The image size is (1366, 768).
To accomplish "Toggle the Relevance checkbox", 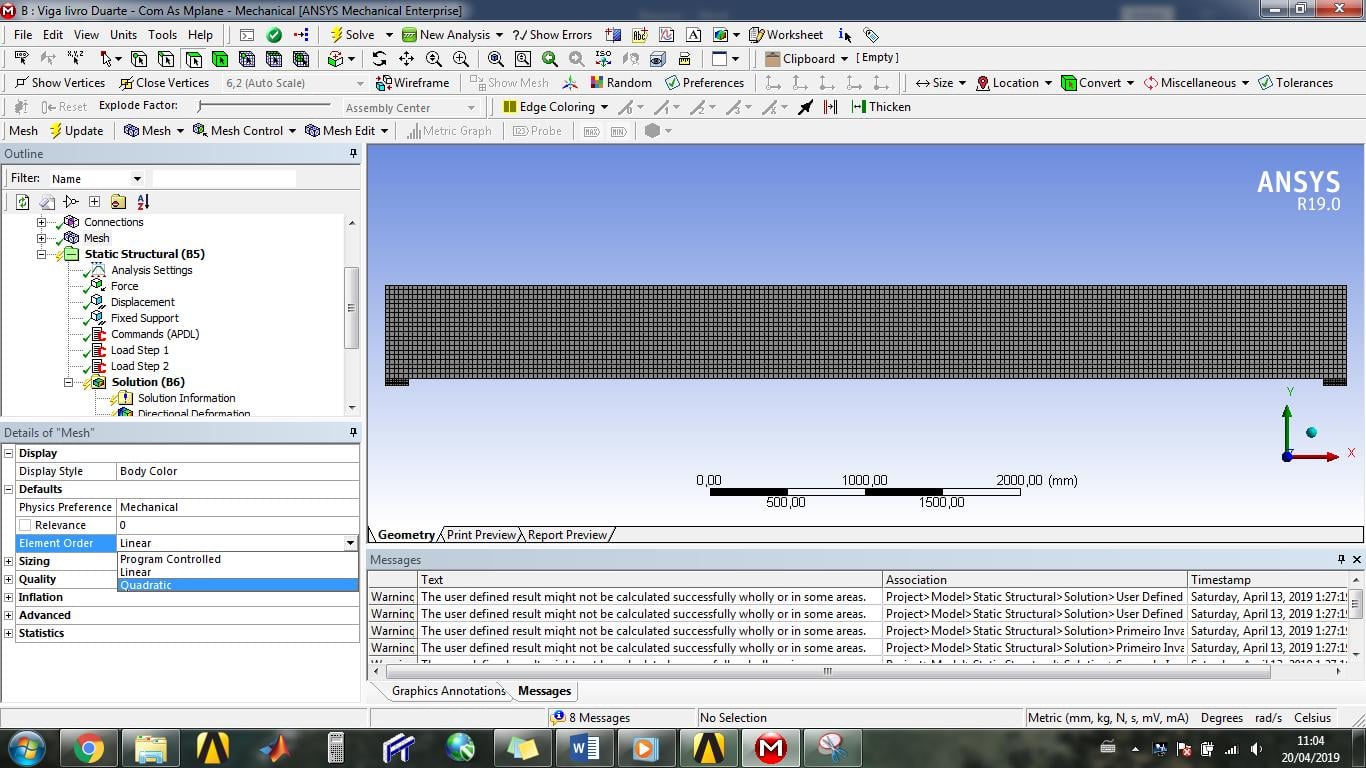I will (25, 525).
